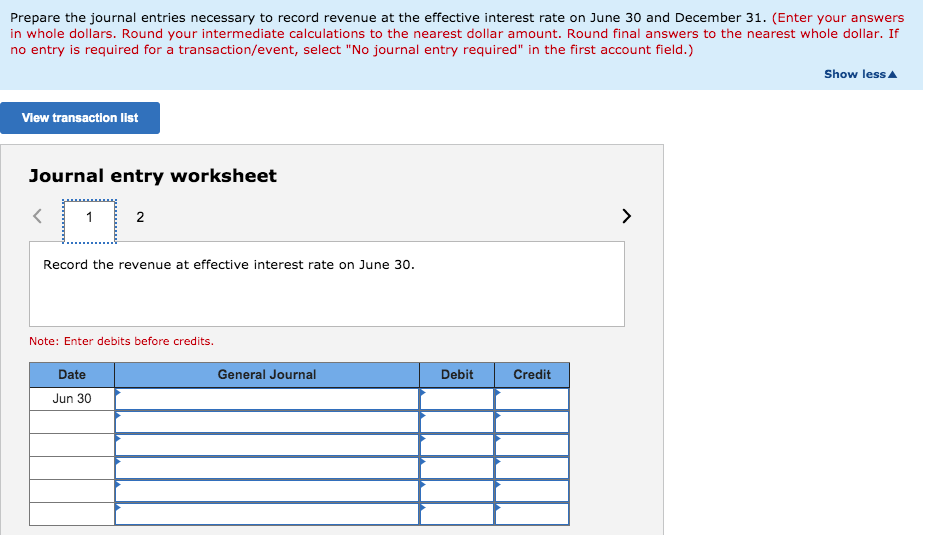This screenshot has width=929, height=535.
Task: Click the View transaction list button
Action: (80, 118)
